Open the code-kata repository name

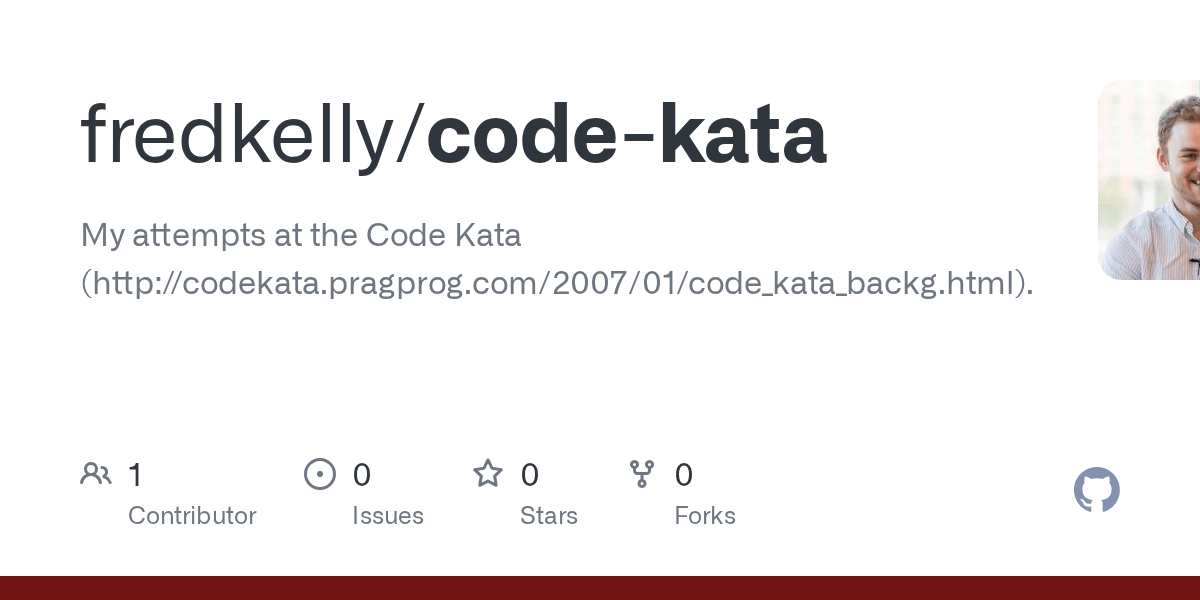pyautogui.click(x=627, y=135)
